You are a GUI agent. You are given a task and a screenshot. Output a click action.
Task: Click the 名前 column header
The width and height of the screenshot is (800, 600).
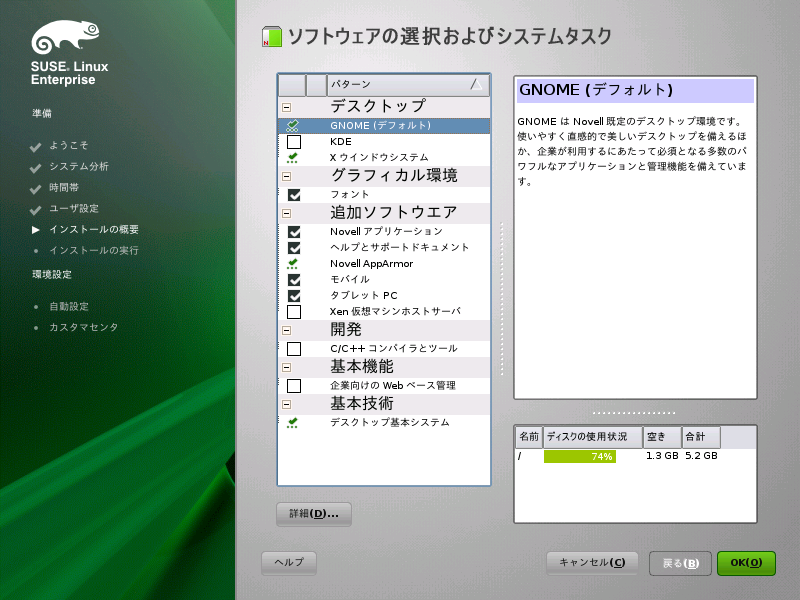point(529,437)
